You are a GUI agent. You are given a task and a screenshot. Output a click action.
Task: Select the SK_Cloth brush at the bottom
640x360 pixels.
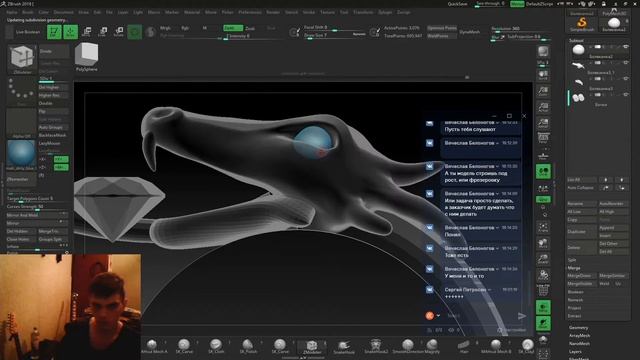coord(216,346)
